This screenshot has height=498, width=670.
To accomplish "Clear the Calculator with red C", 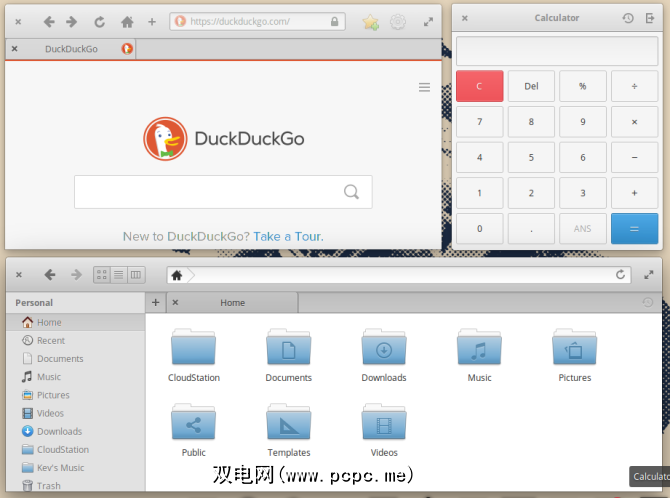I will coord(479,86).
